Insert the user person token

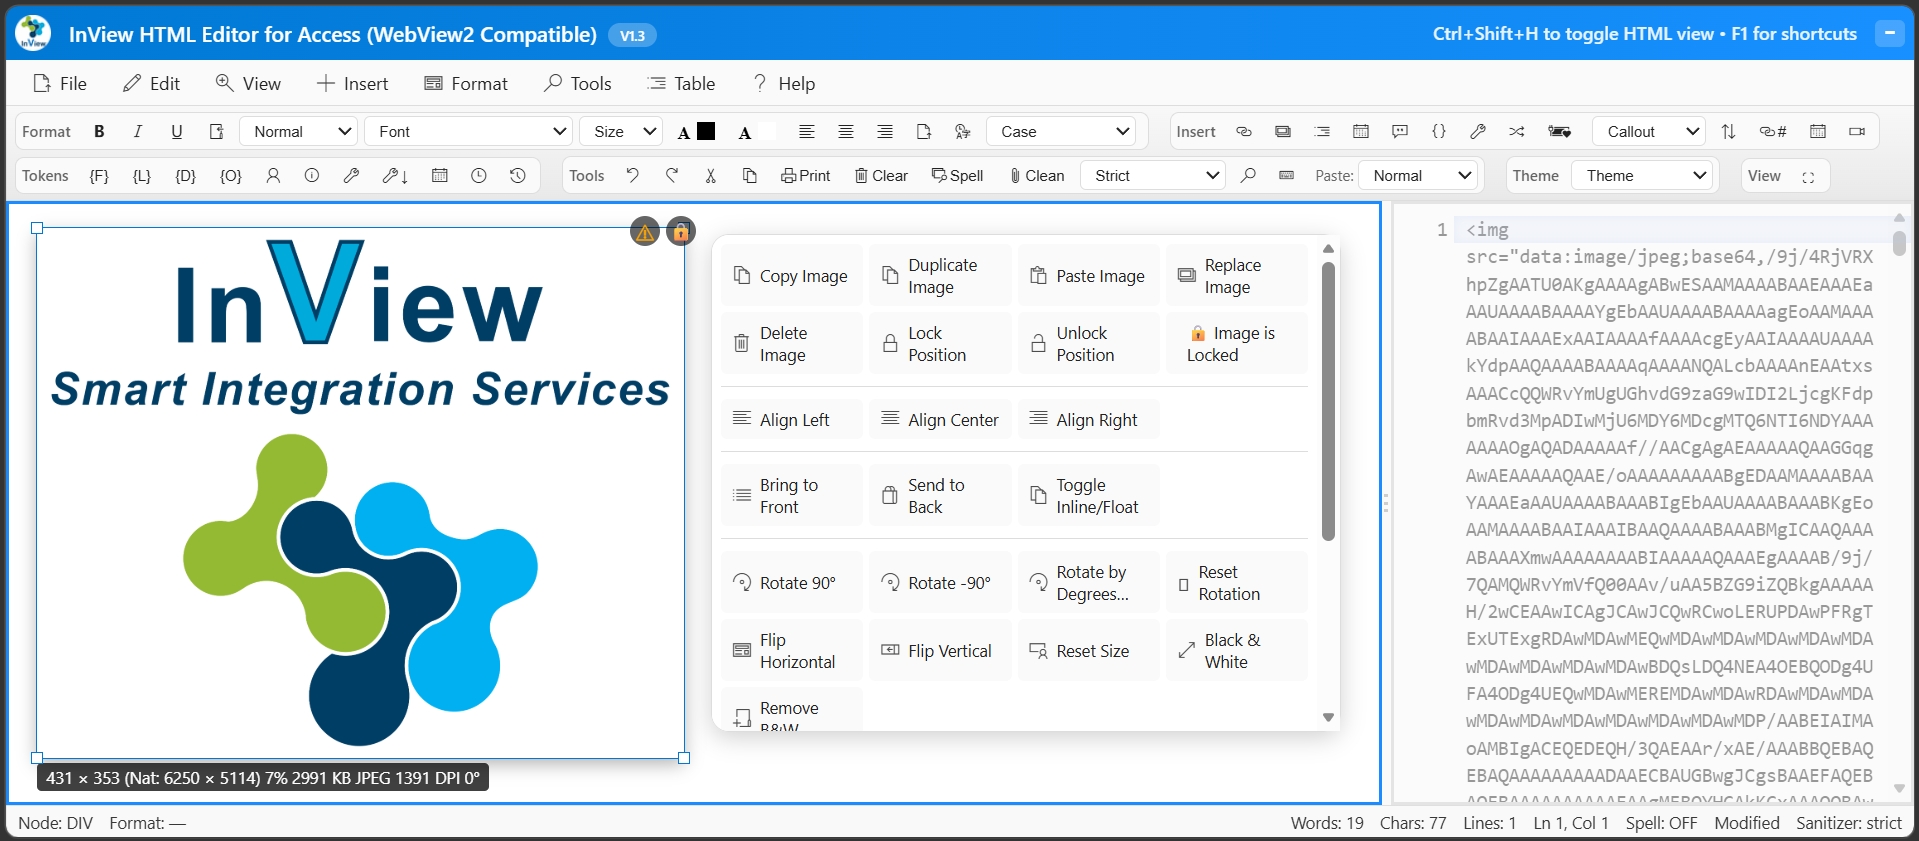(273, 176)
